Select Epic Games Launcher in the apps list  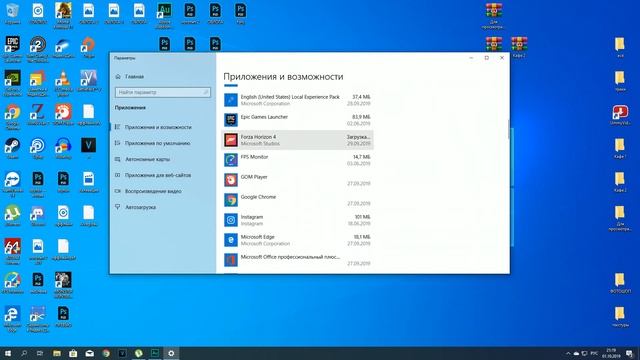pyautogui.click(x=297, y=120)
